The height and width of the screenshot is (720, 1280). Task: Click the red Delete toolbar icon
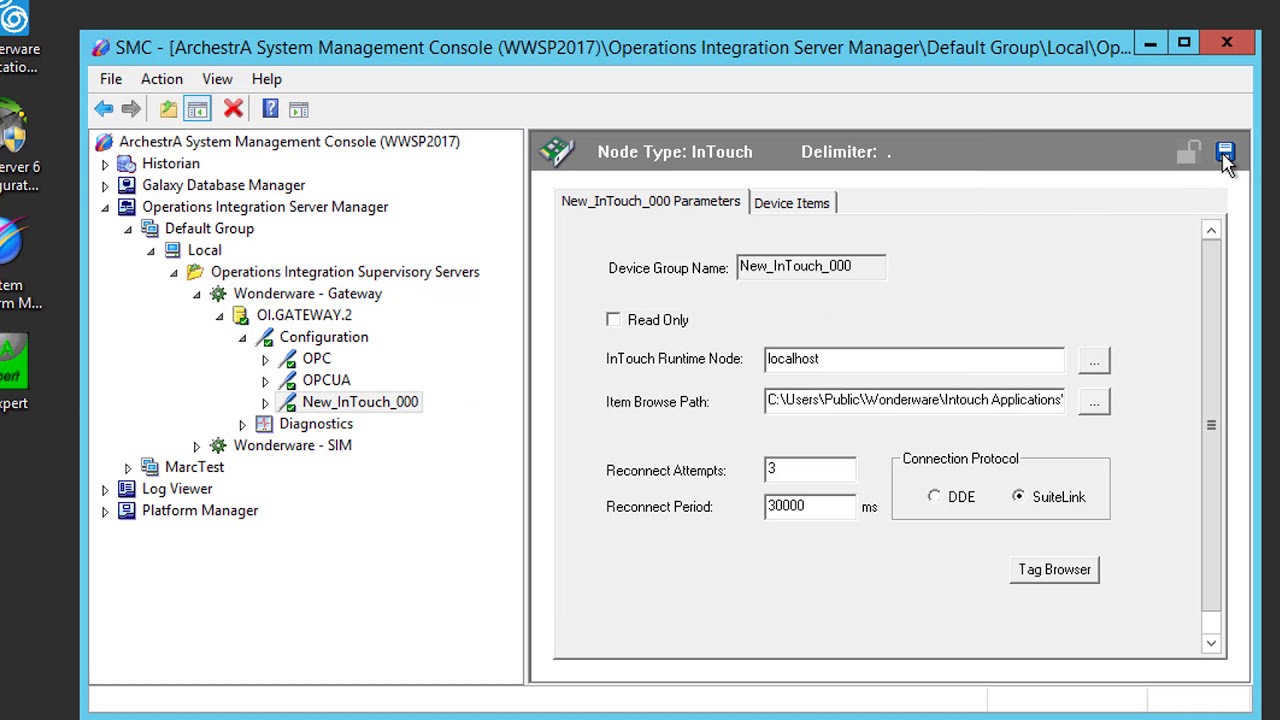click(x=233, y=109)
